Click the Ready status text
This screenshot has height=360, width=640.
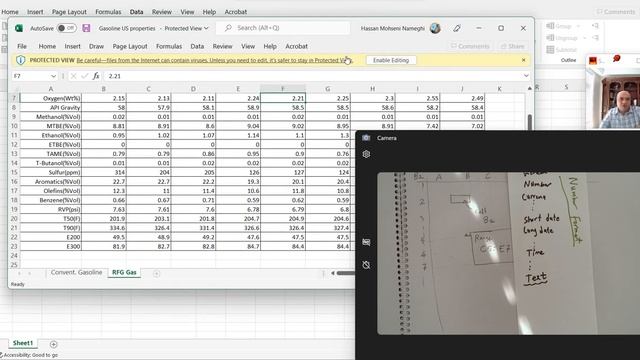click(18, 284)
